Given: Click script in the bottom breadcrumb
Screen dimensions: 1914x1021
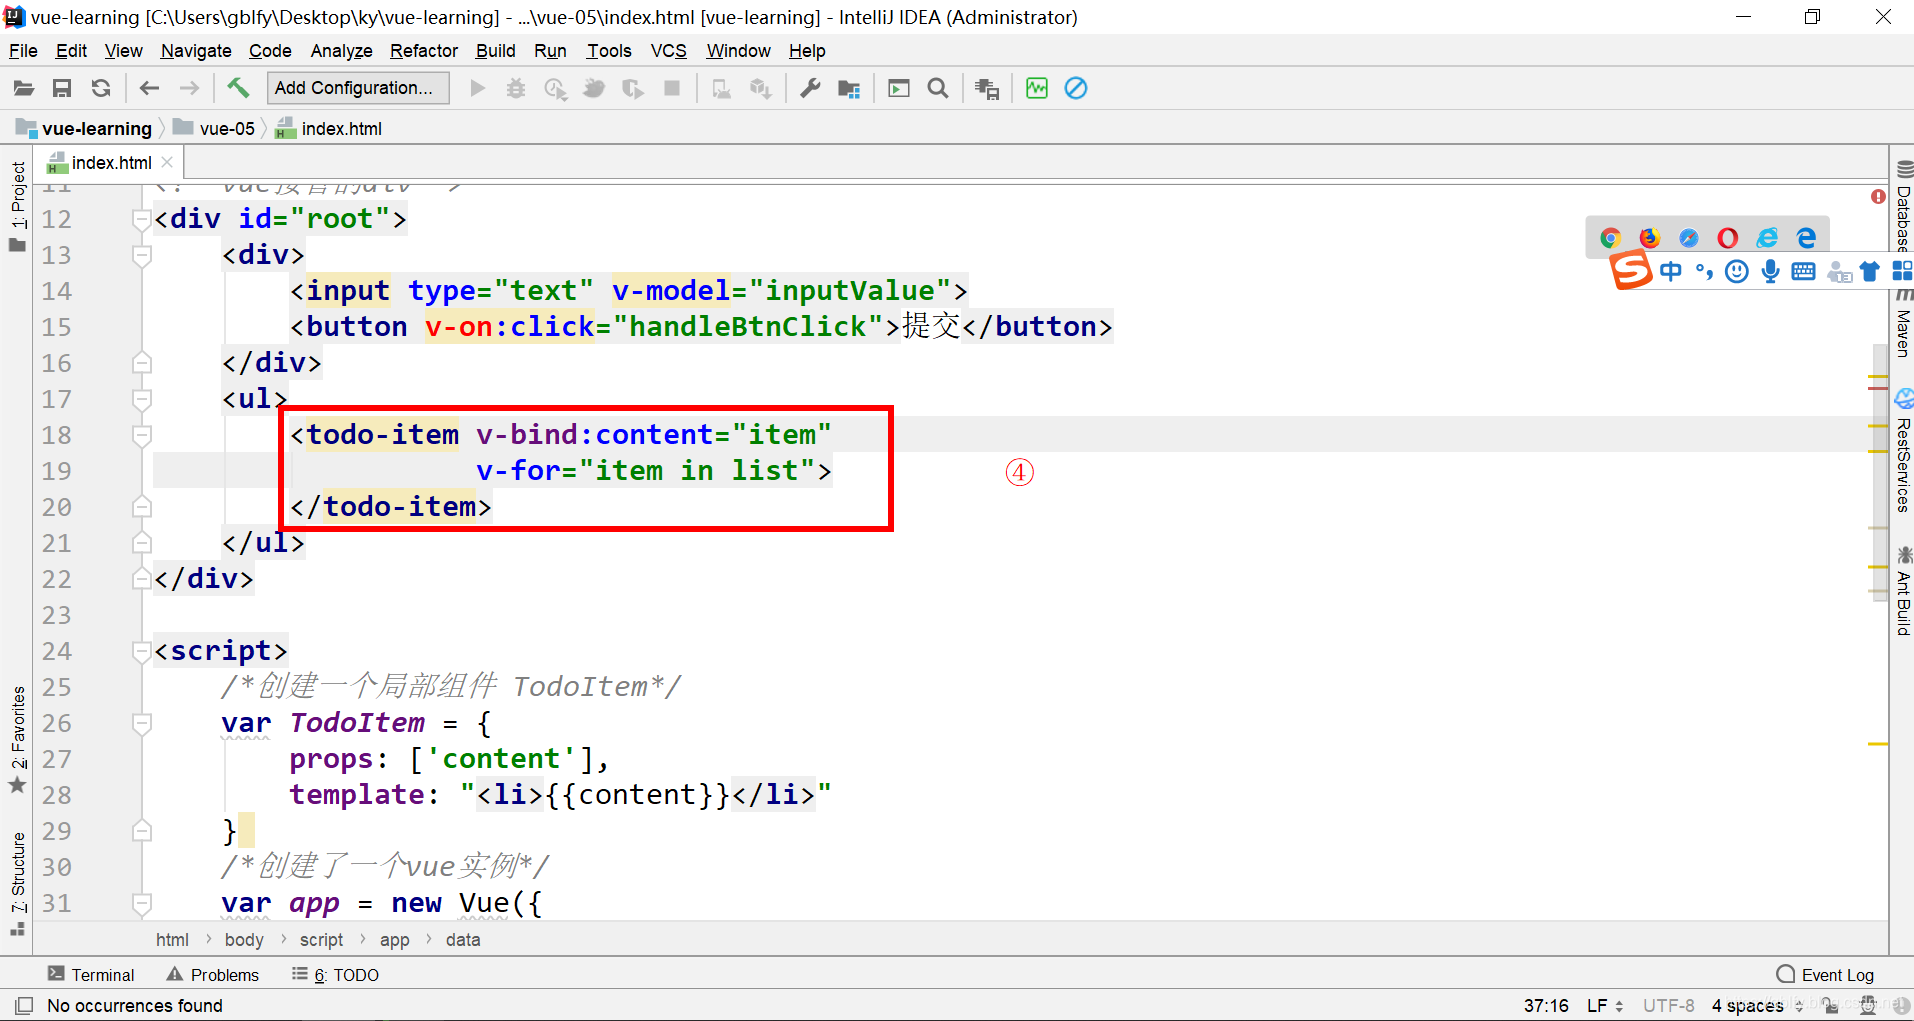Looking at the screenshot, I should point(321,939).
